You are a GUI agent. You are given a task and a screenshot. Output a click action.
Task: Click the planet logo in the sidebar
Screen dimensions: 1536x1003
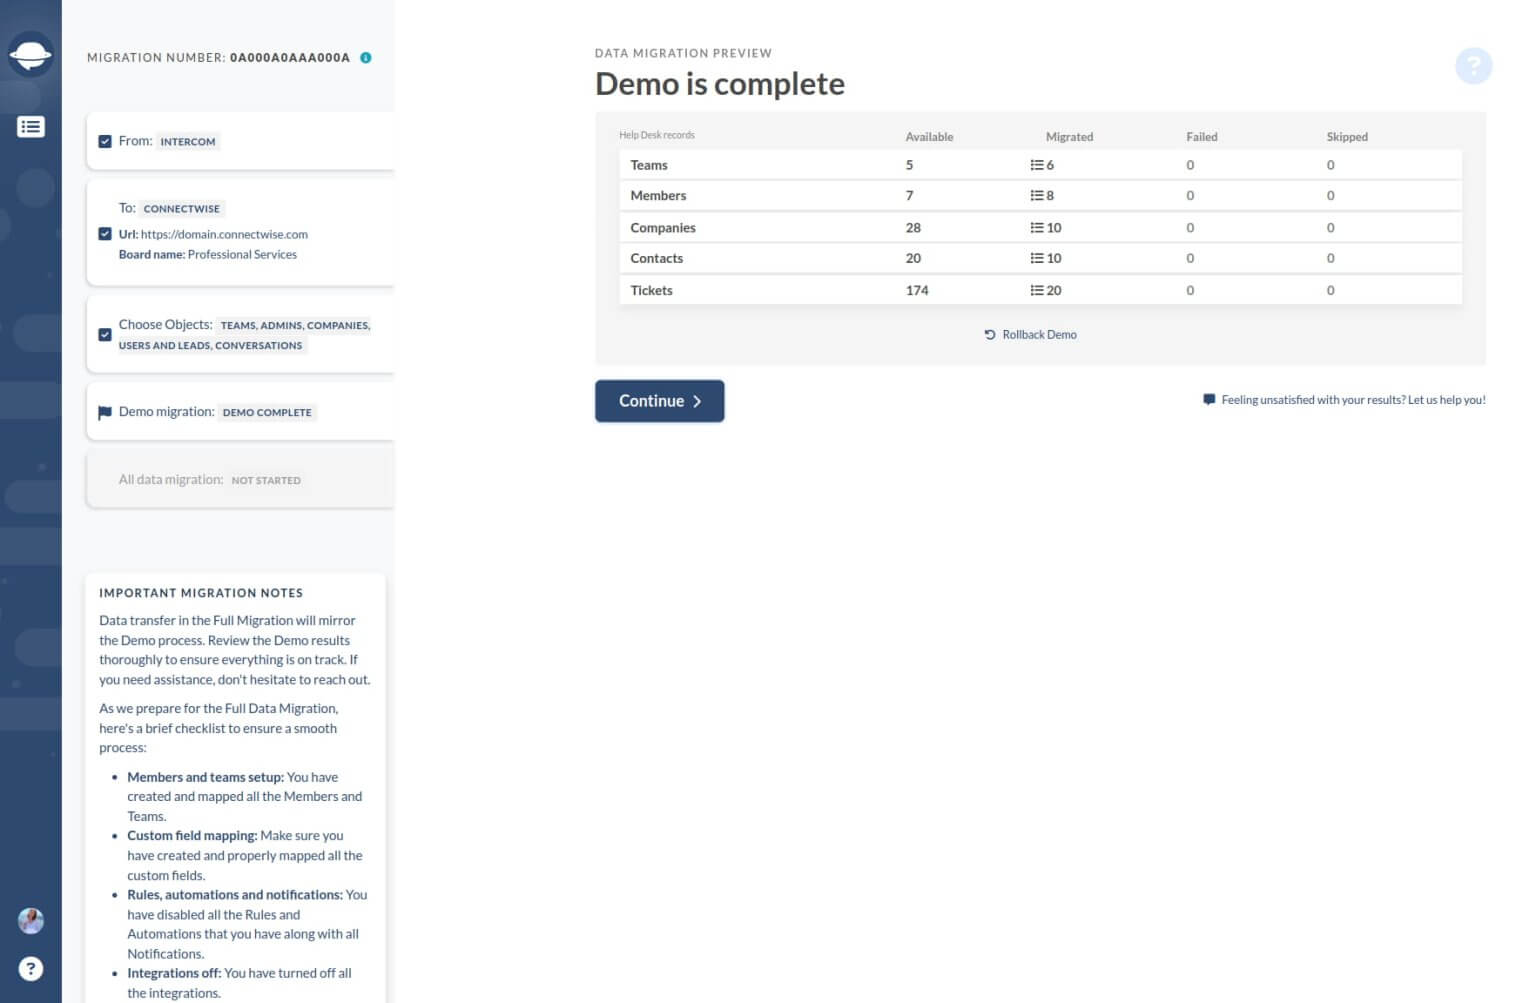pyautogui.click(x=31, y=55)
